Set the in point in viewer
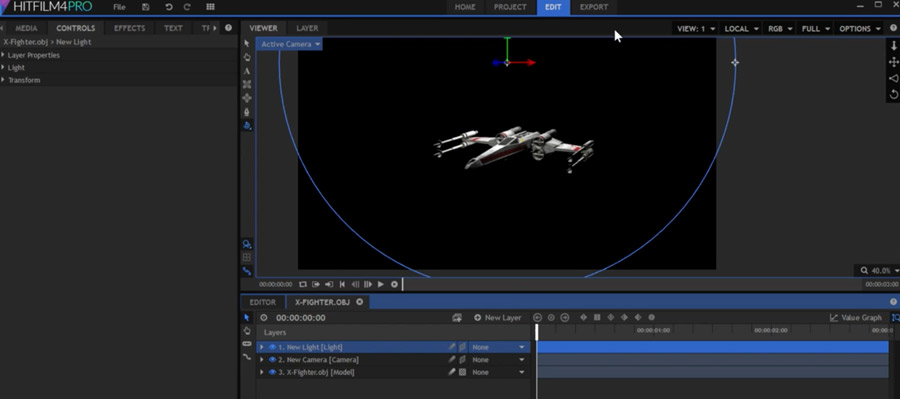 click(x=316, y=284)
